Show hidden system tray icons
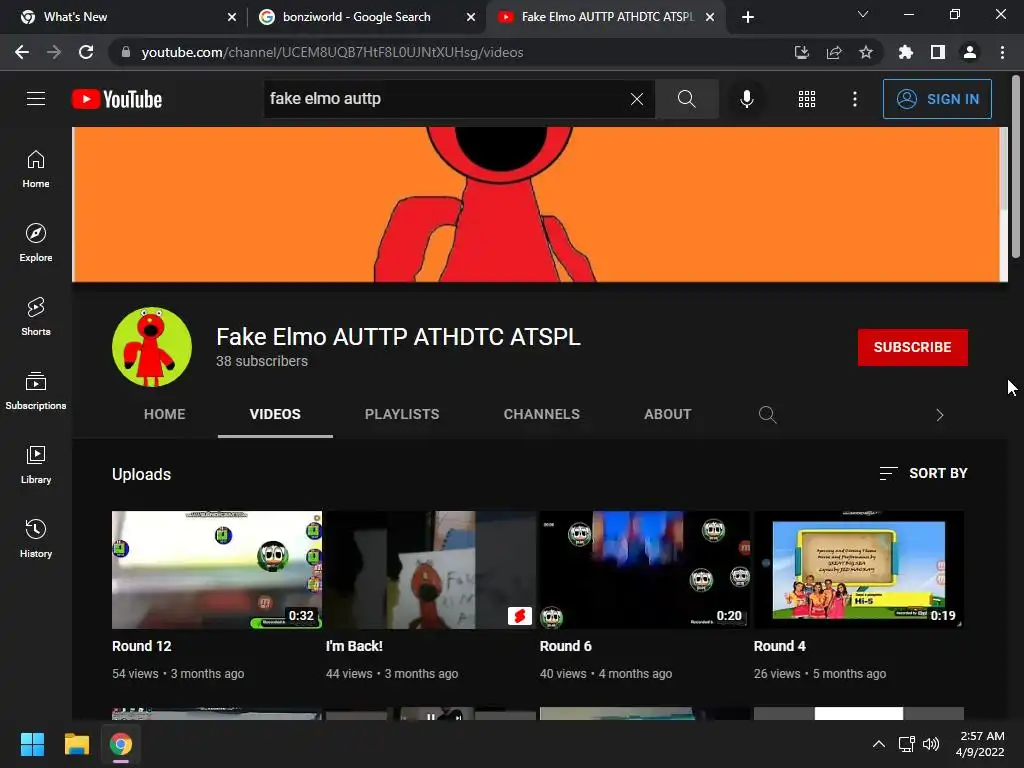Image resolution: width=1024 pixels, height=768 pixels. pos(879,744)
